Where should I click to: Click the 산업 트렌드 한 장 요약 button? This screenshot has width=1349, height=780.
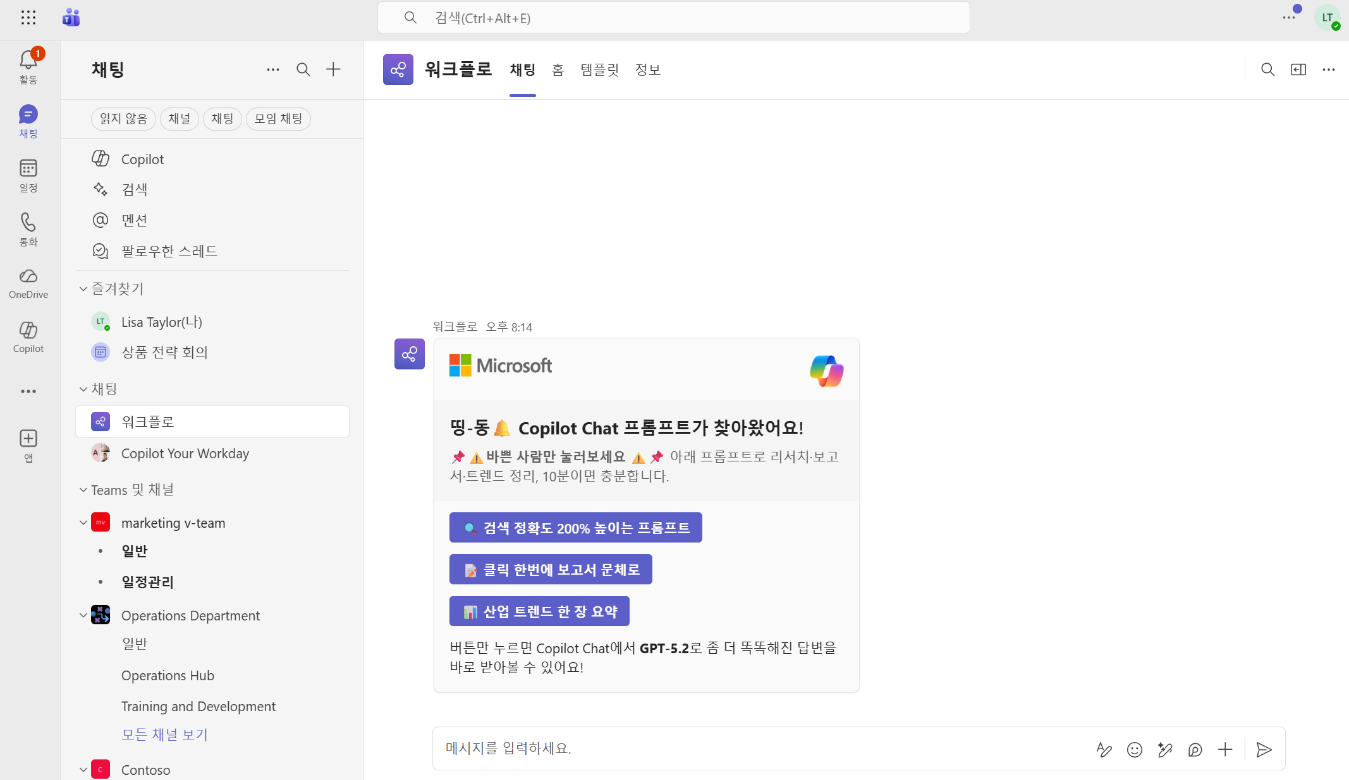[539, 610]
